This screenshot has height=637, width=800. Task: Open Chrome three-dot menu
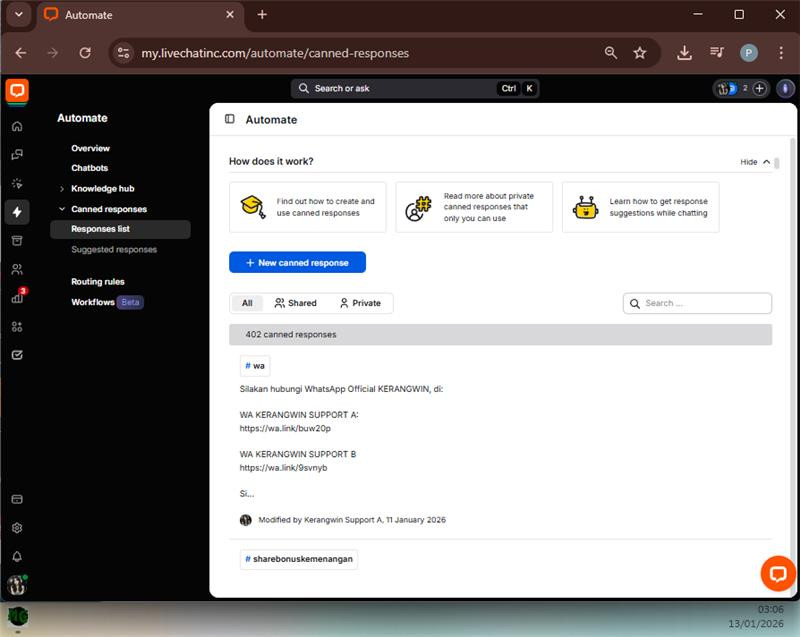click(x=781, y=53)
